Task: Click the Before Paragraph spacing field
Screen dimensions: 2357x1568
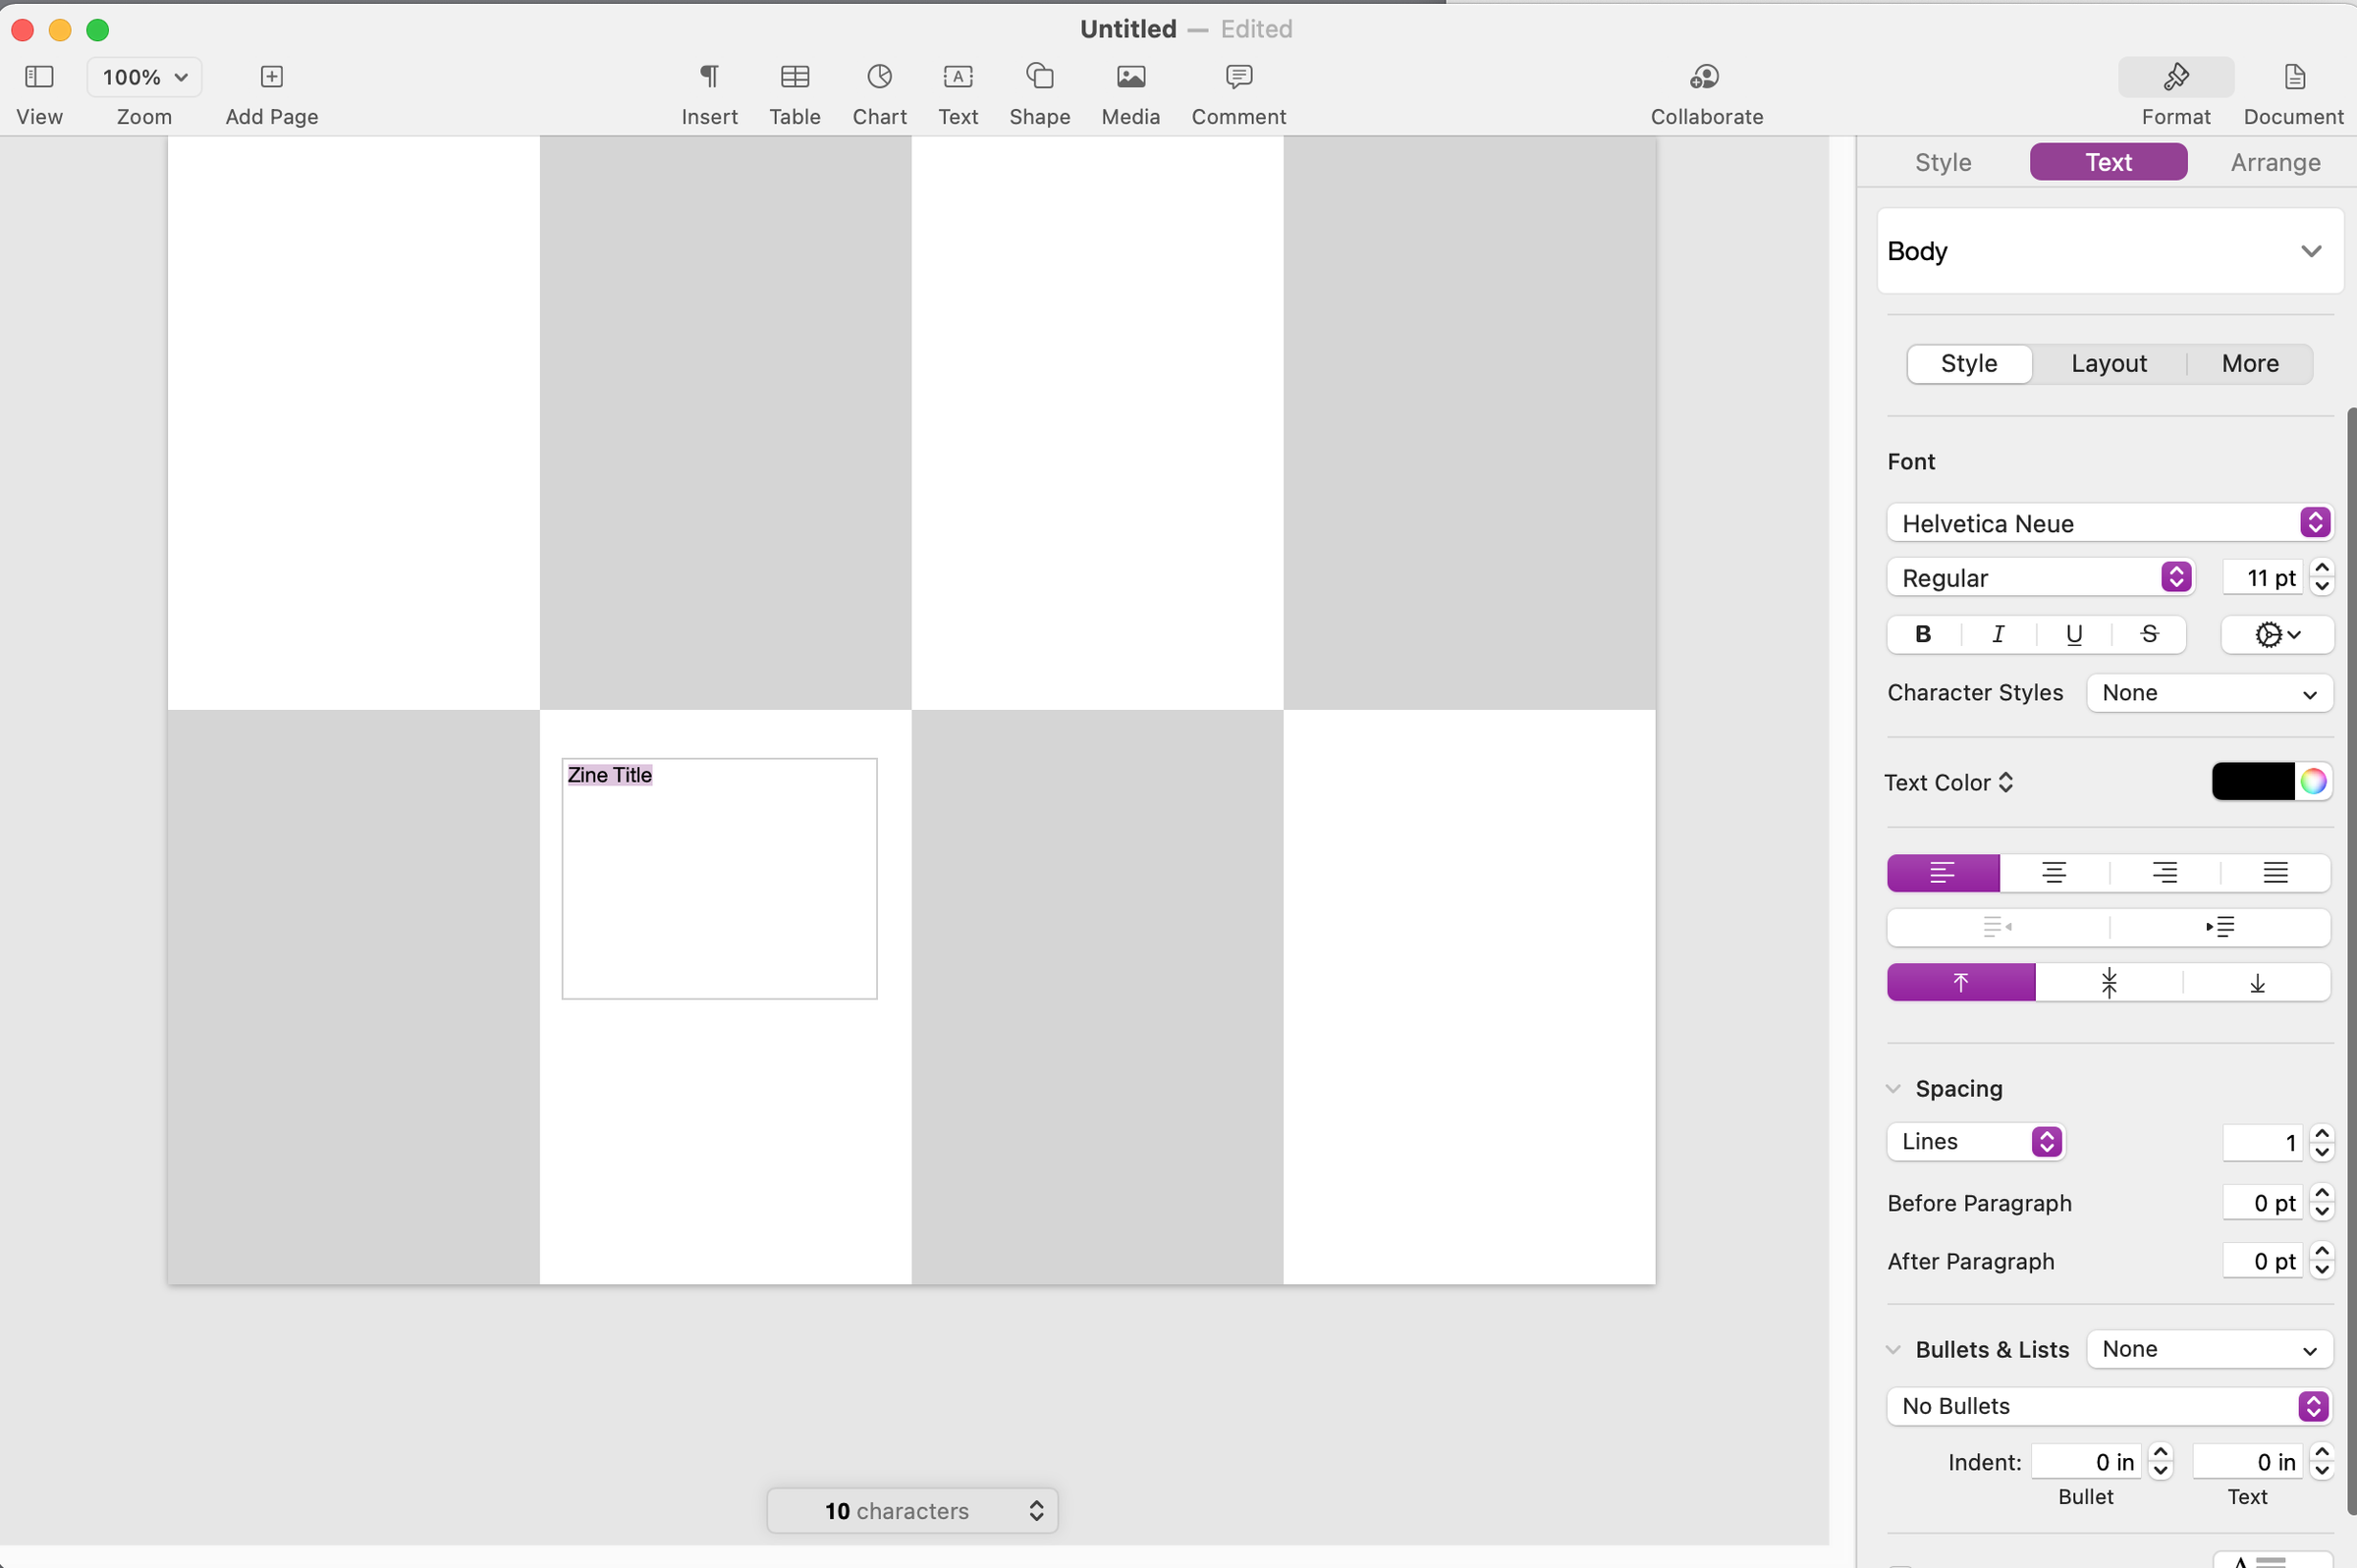Action: pyautogui.click(x=2262, y=1202)
